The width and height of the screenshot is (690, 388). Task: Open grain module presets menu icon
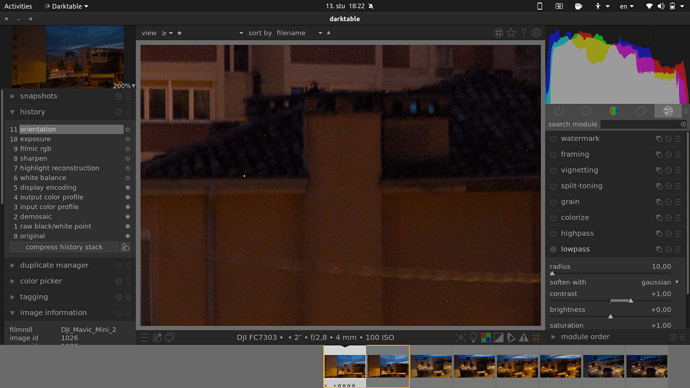click(x=678, y=202)
